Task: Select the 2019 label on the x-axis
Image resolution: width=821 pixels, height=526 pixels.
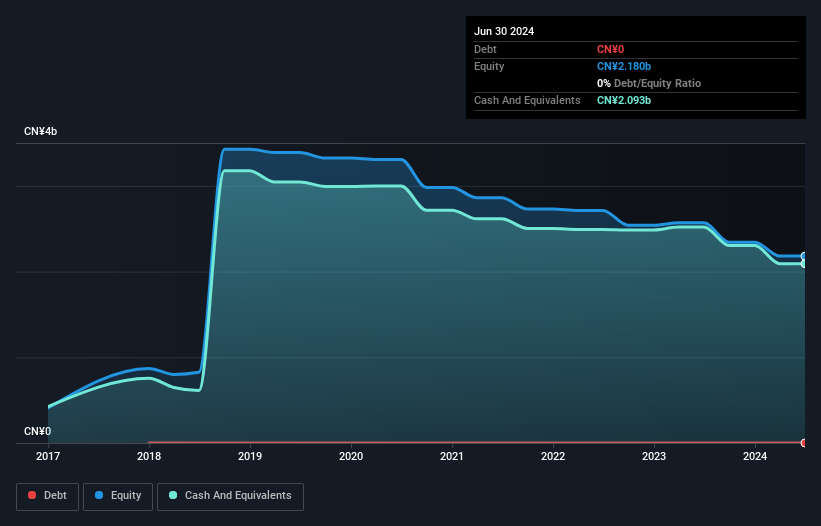Action: pyautogui.click(x=250, y=456)
